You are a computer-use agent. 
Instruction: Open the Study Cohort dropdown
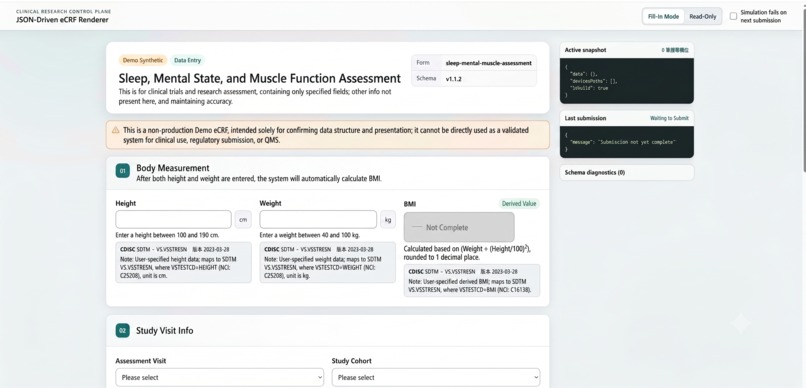436,377
